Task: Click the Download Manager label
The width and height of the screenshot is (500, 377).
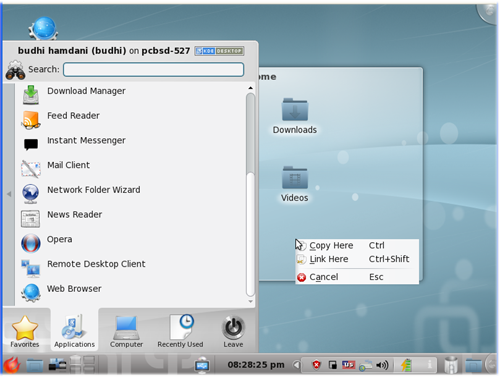Action: [86, 91]
